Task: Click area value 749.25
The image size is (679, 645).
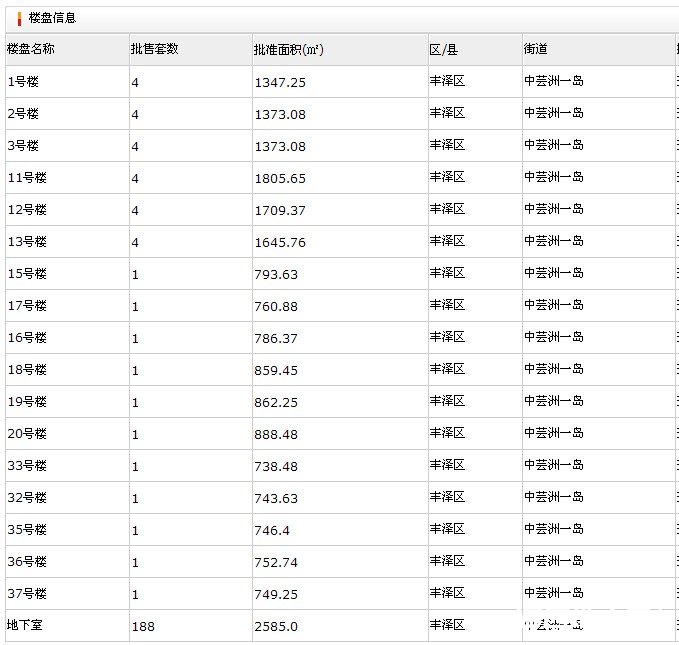Action: click(276, 594)
